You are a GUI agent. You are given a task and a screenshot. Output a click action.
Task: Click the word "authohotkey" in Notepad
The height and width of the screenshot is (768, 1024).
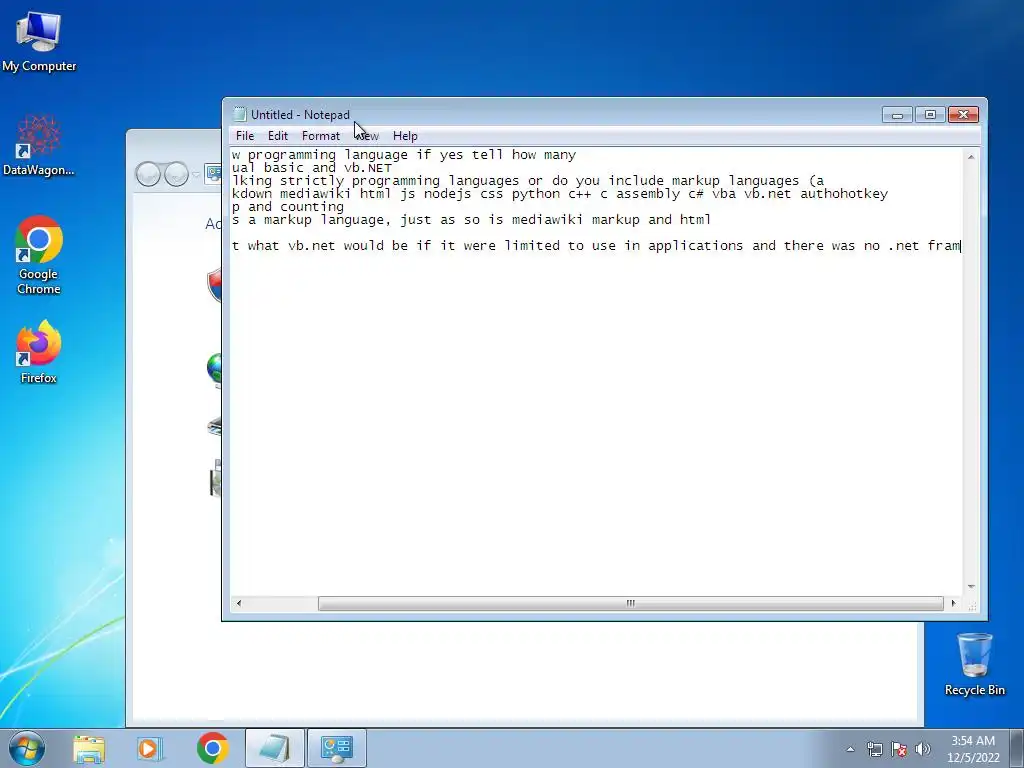[x=844, y=194]
